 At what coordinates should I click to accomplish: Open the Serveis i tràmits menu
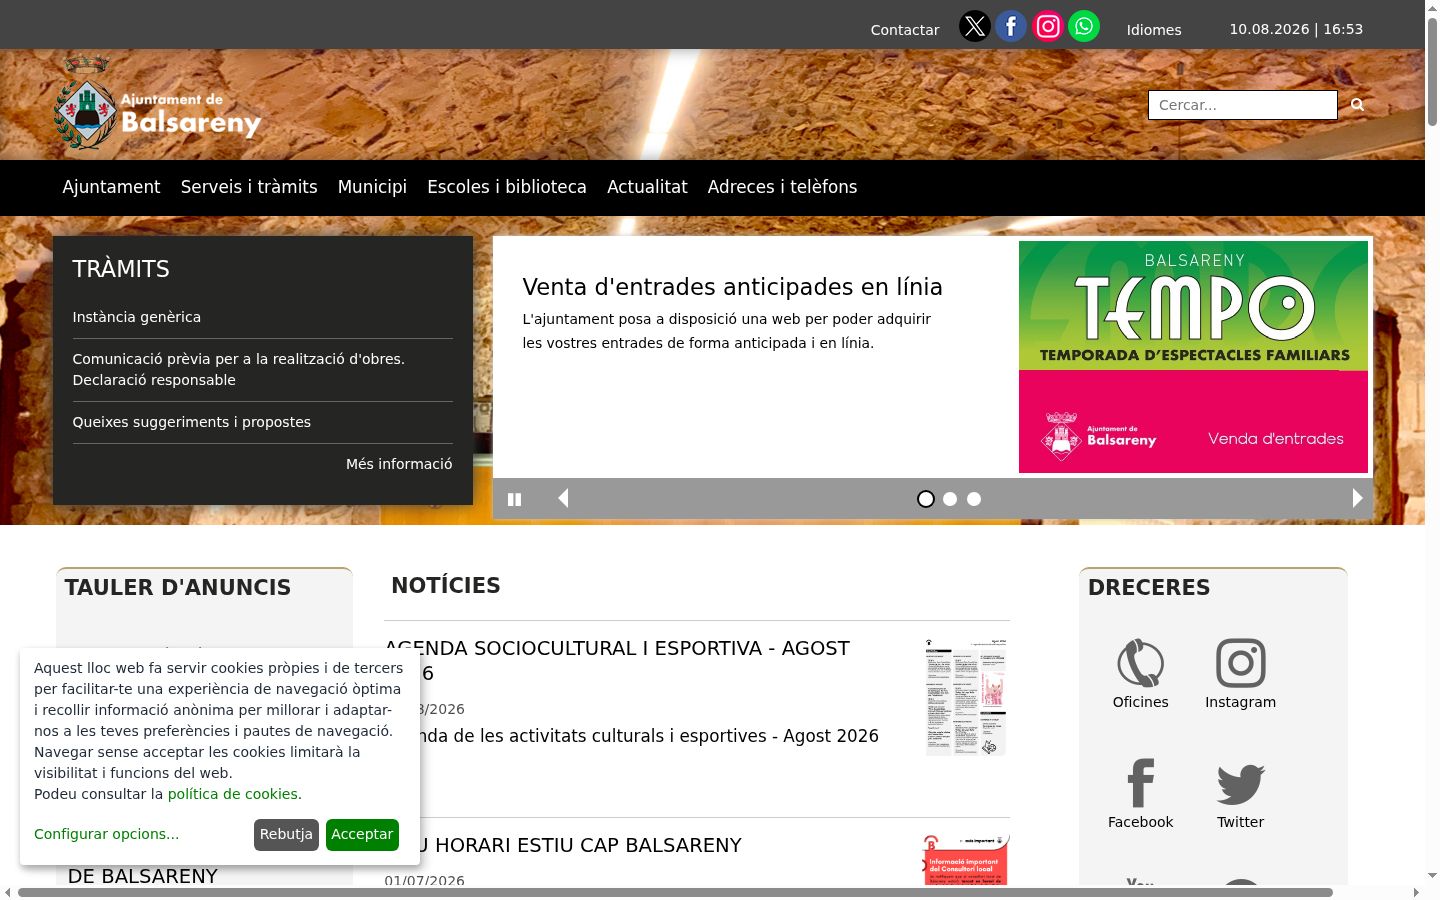(x=249, y=187)
